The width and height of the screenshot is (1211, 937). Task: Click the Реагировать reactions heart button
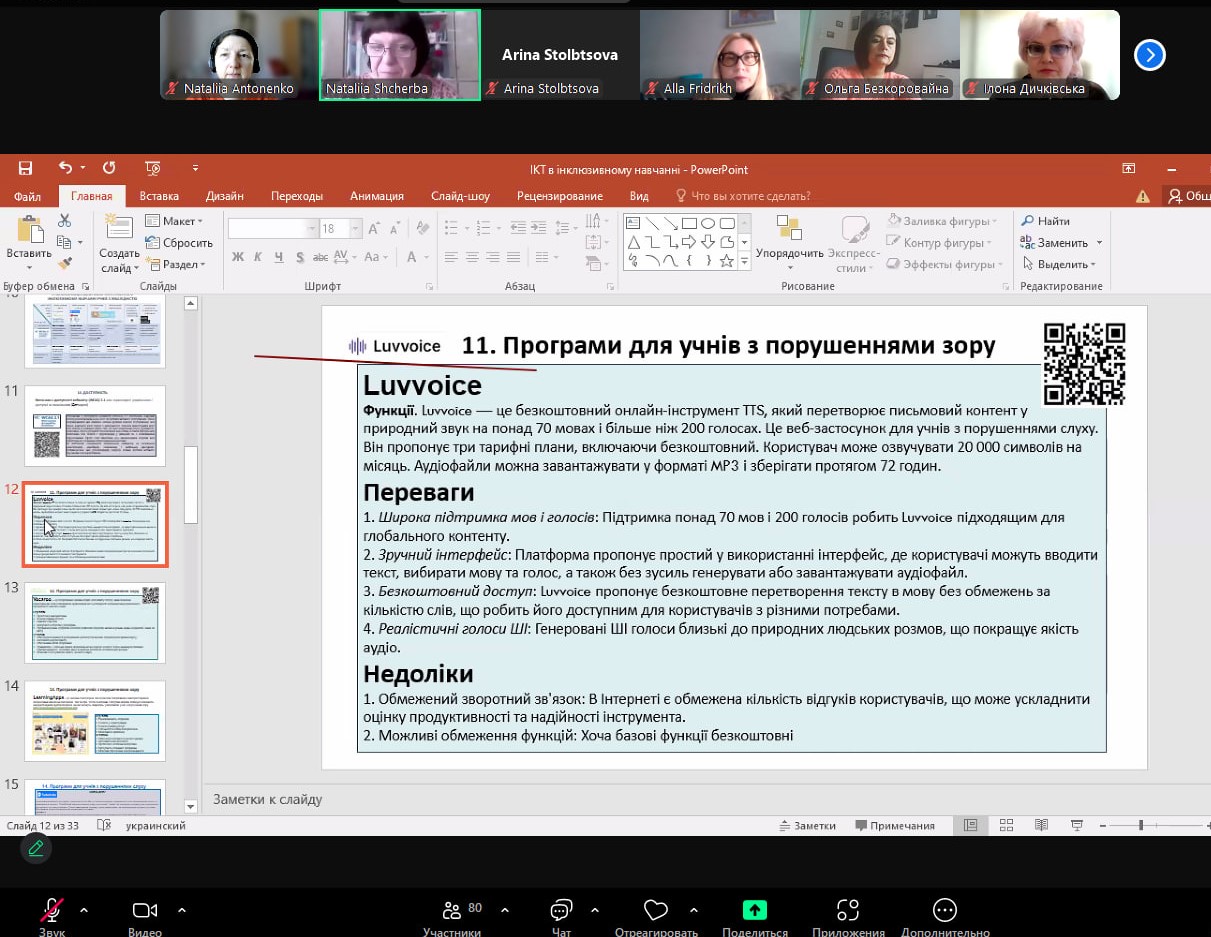(656, 916)
